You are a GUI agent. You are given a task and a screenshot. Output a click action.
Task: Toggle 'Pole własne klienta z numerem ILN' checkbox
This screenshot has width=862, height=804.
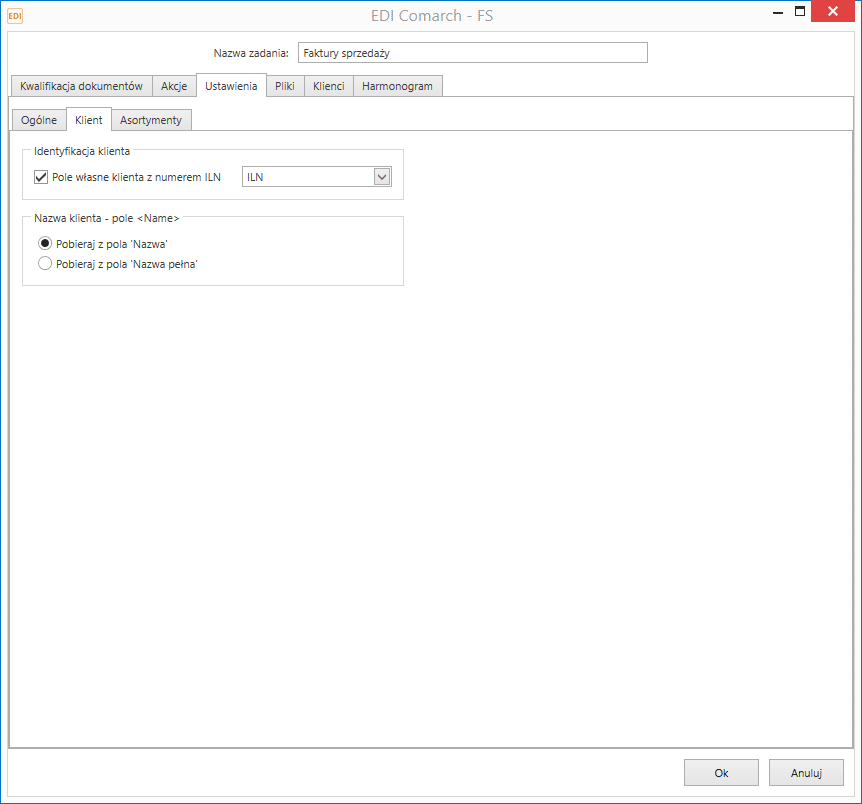point(41,177)
